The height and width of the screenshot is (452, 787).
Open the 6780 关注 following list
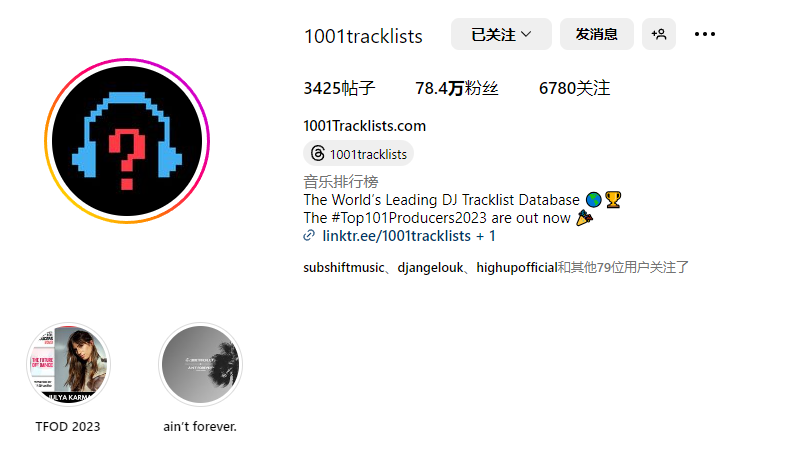(x=574, y=88)
